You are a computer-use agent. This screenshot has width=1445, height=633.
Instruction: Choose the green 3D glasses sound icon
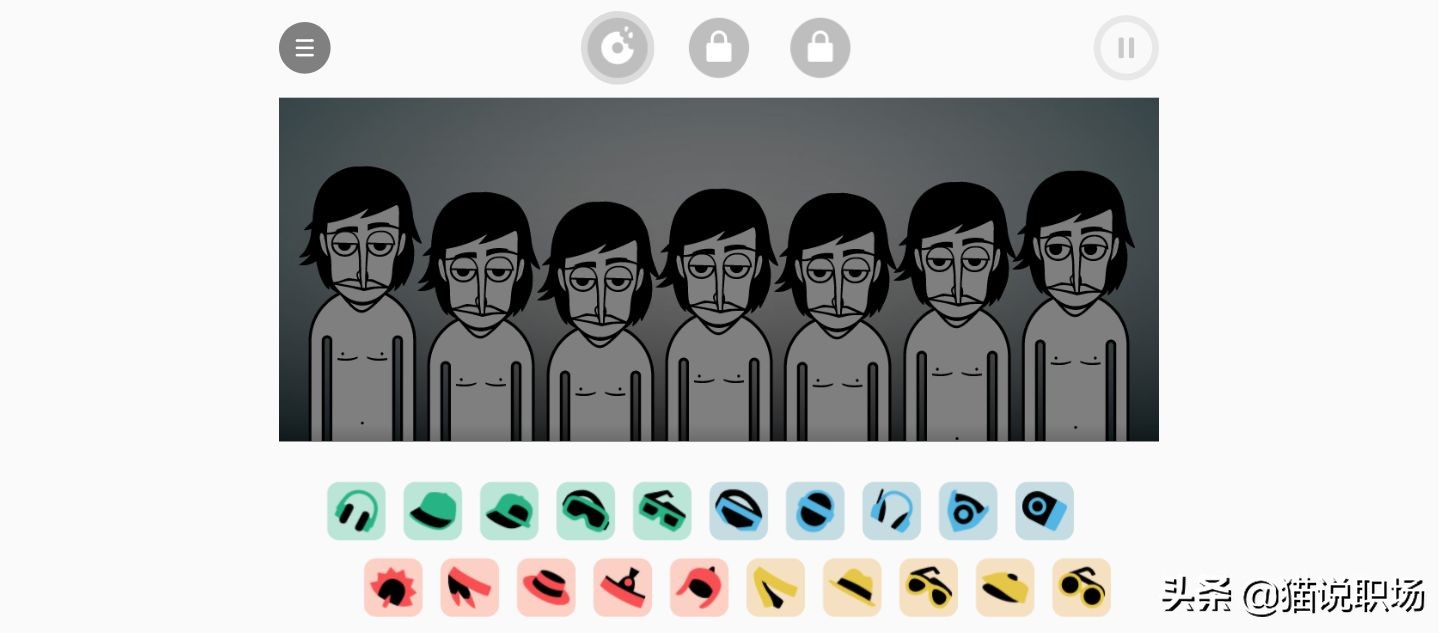[x=662, y=511]
